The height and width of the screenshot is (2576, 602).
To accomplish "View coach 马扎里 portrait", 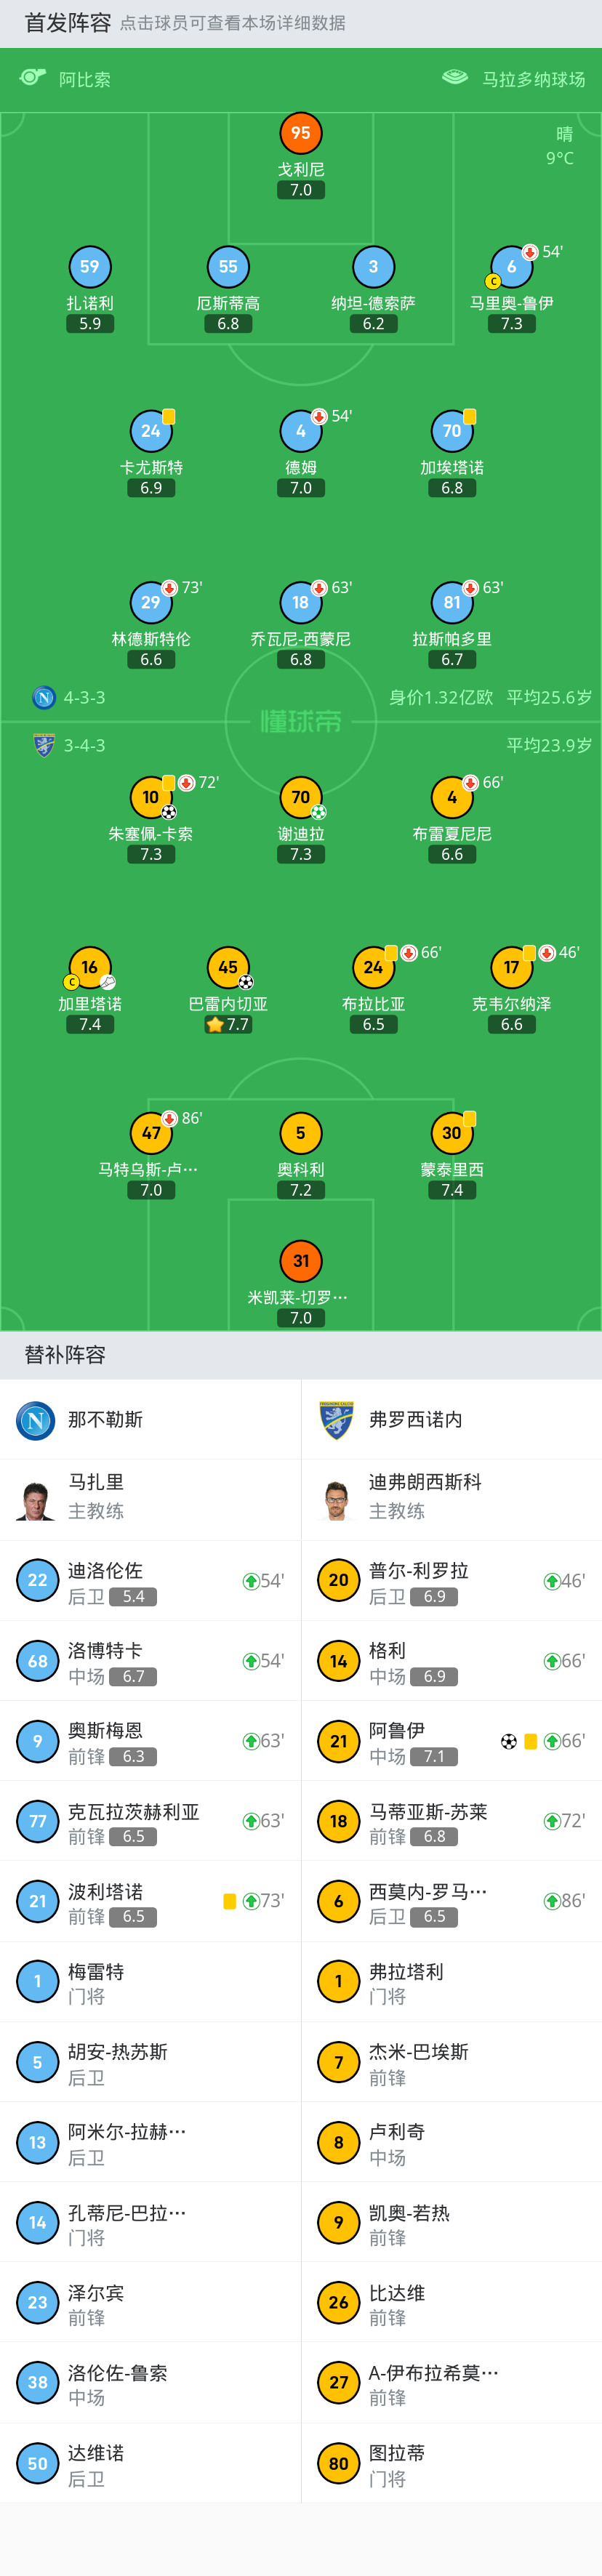I will [36, 1500].
